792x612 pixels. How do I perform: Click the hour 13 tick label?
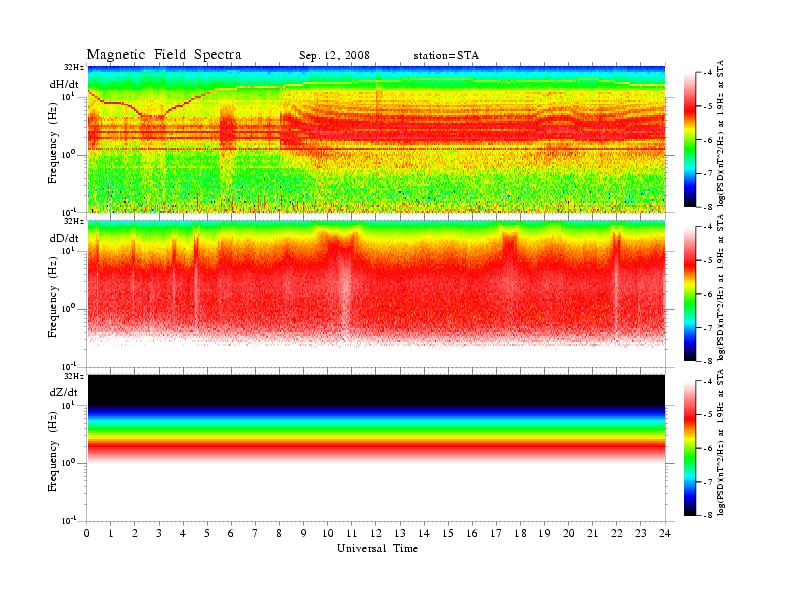tap(400, 533)
